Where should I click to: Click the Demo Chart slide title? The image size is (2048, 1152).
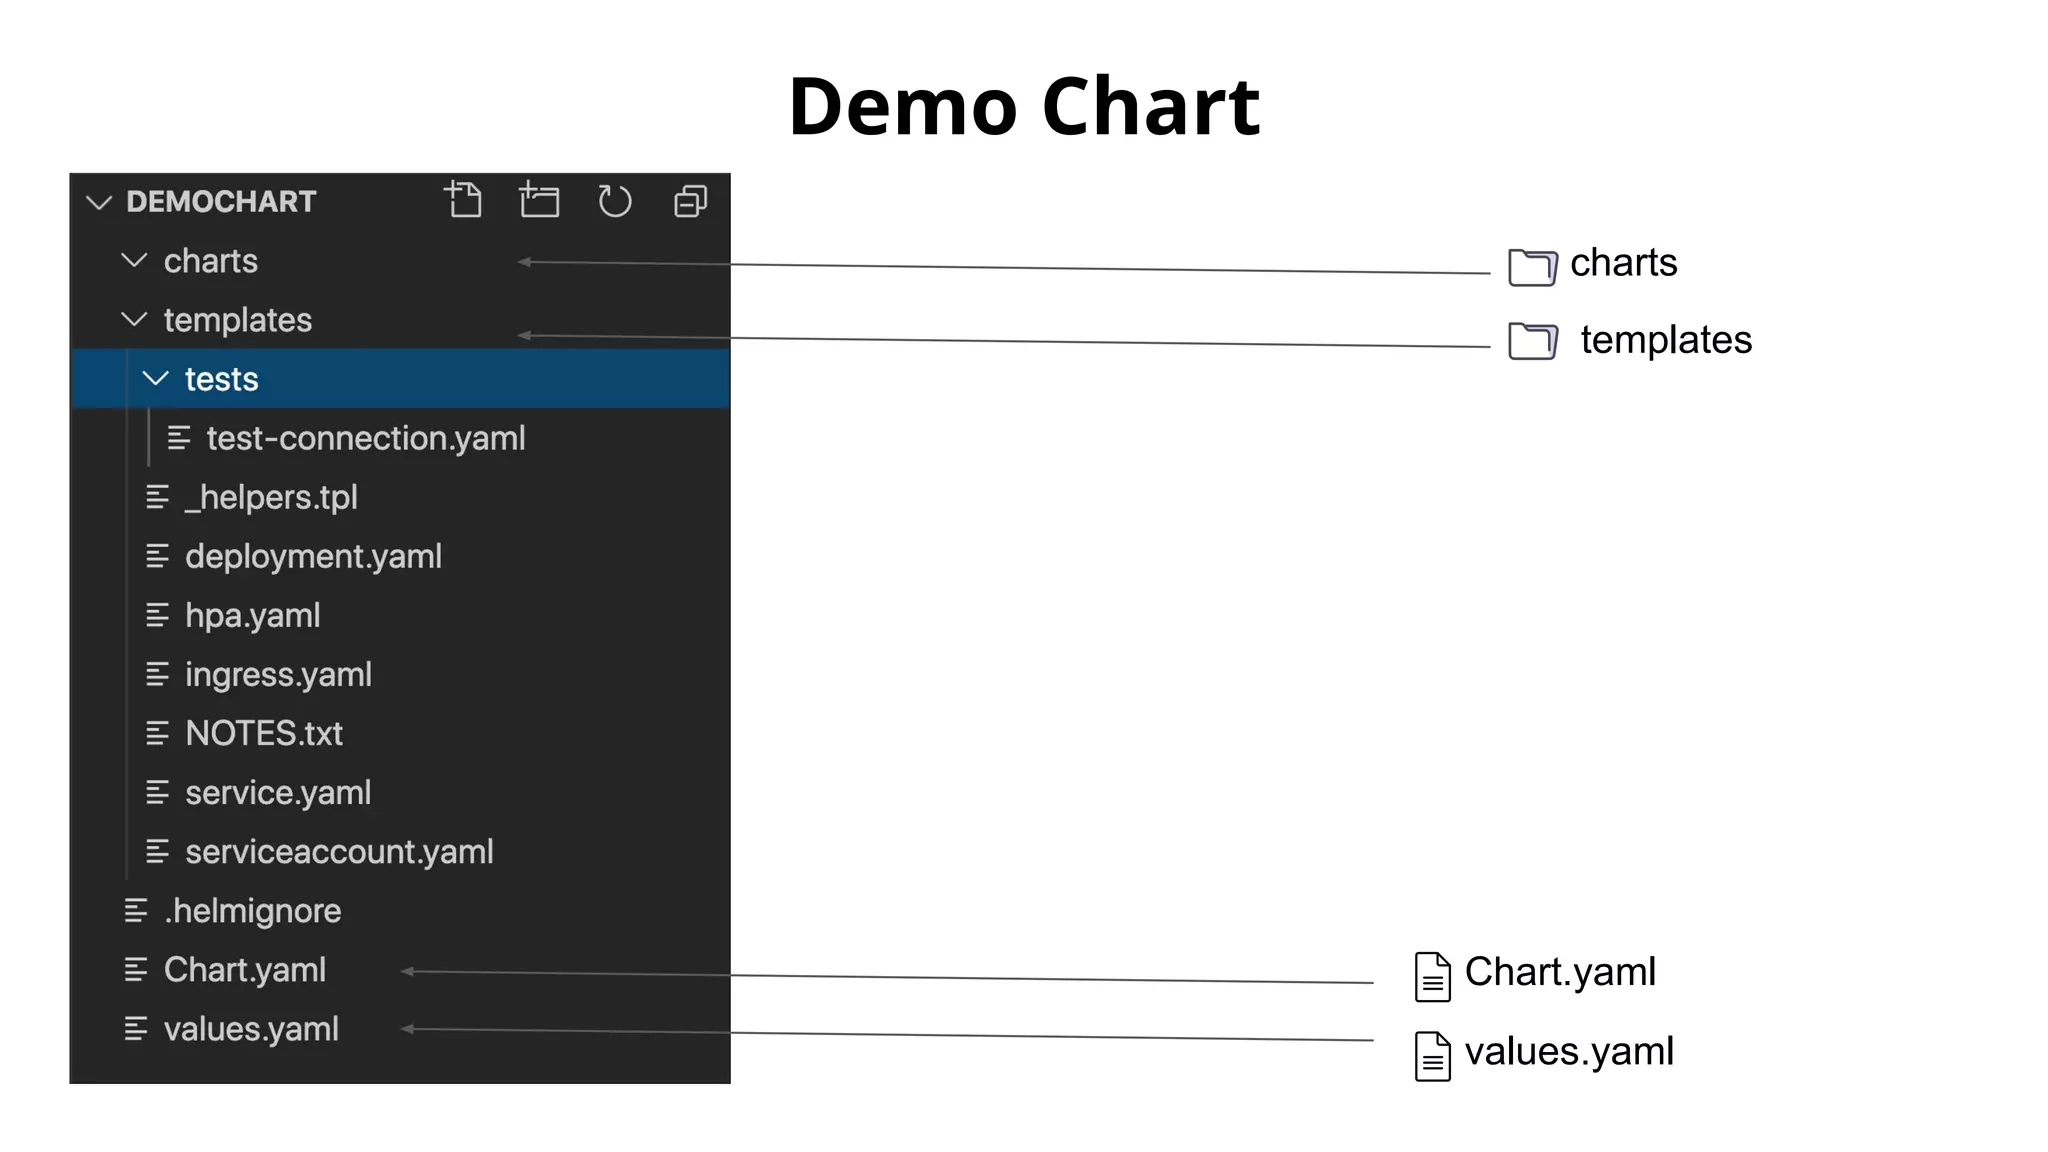click(1024, 106)
